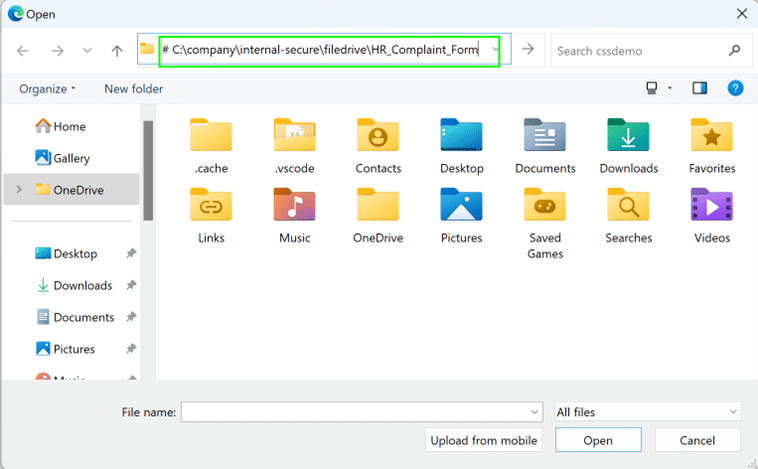Open the Saved Games folder

coord(545,206)
